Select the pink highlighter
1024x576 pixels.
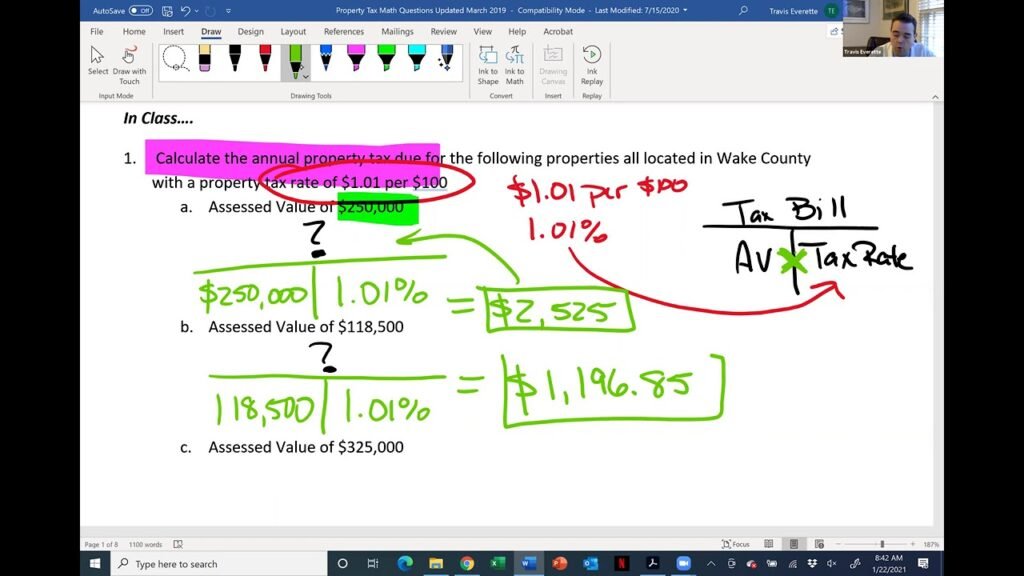[x=356, y=60]
